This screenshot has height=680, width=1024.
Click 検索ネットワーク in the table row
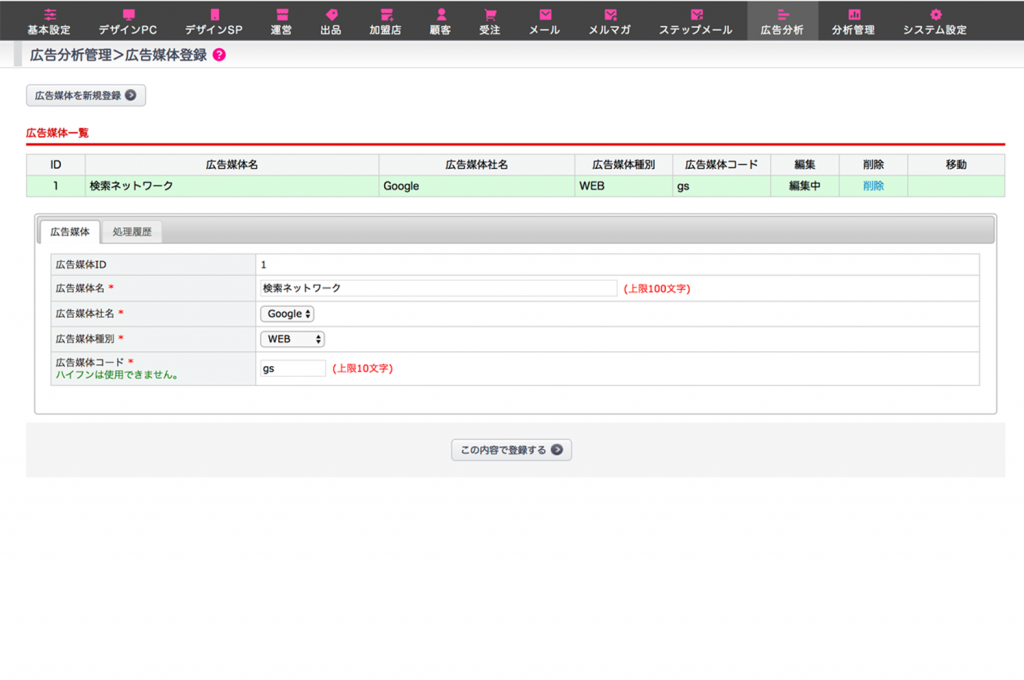131,186
